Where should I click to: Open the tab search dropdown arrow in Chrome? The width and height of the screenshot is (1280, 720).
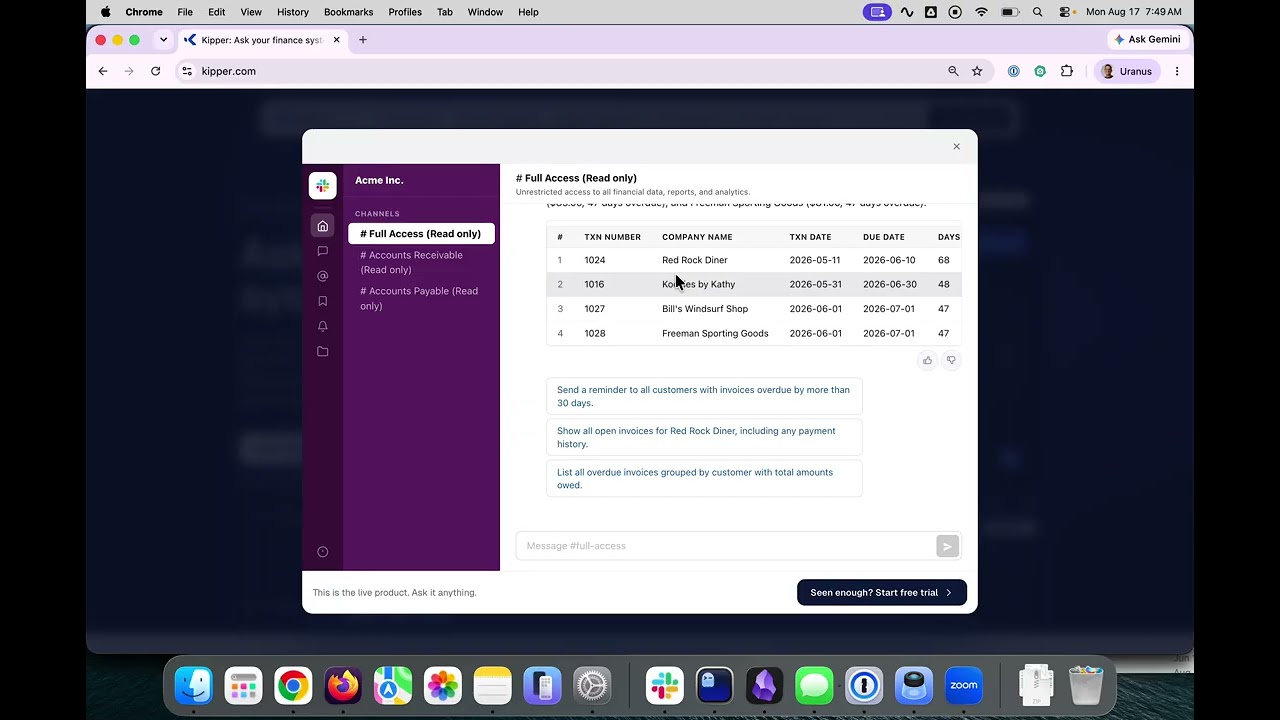click(163, 40)
